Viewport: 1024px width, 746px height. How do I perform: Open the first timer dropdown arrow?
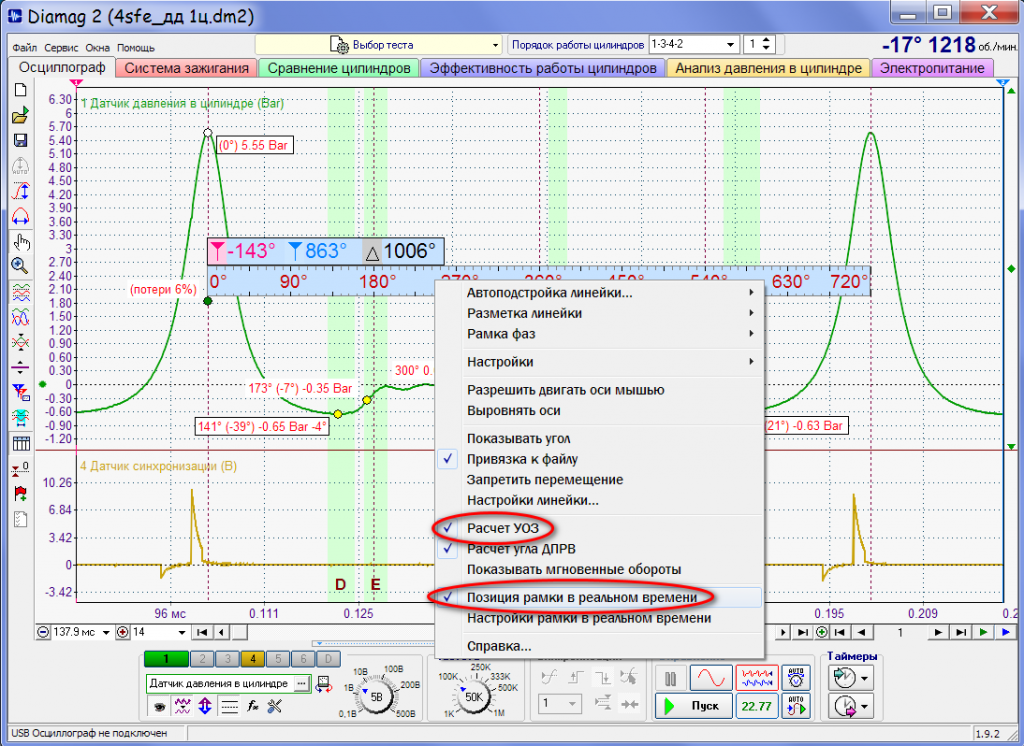coord(865,678)
